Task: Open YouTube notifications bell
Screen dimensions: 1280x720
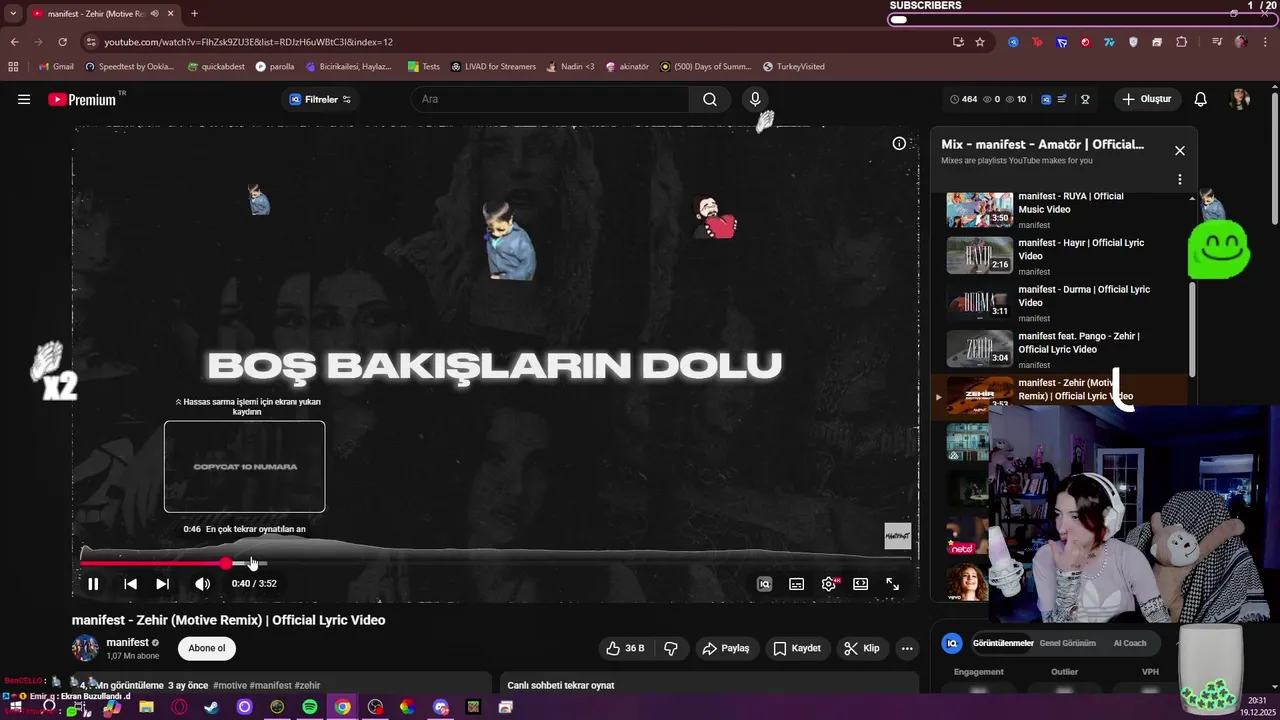Action: pyautogui.click(x=1201, y=99)
